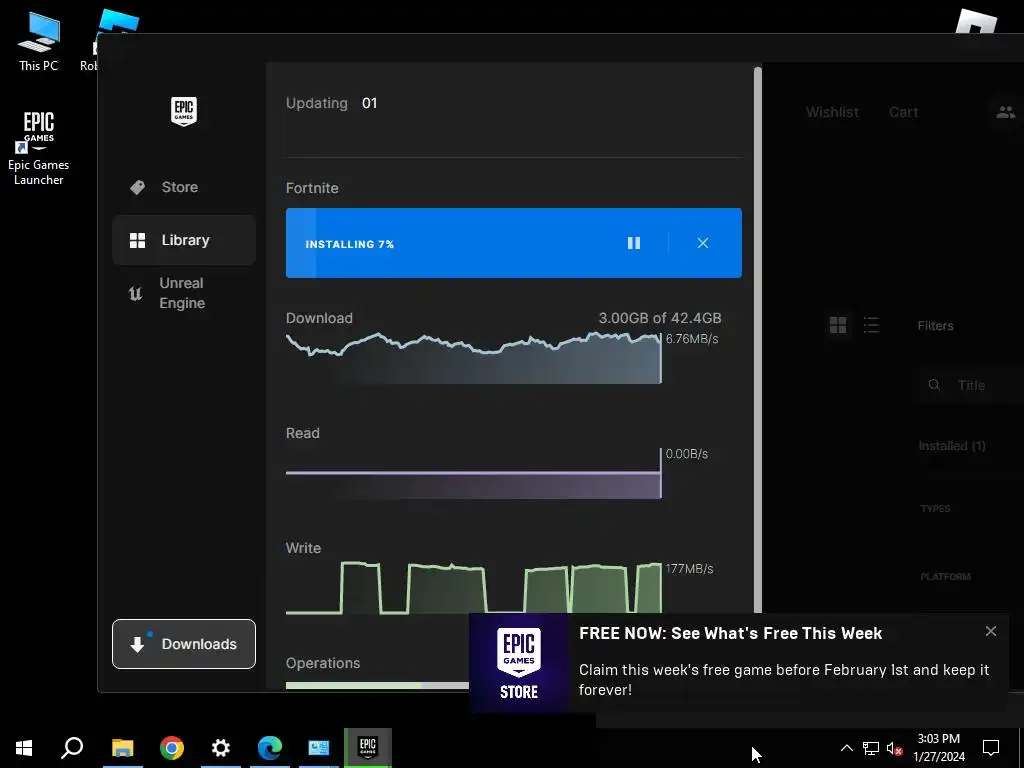Open the notification center icon

click(991, 748)
